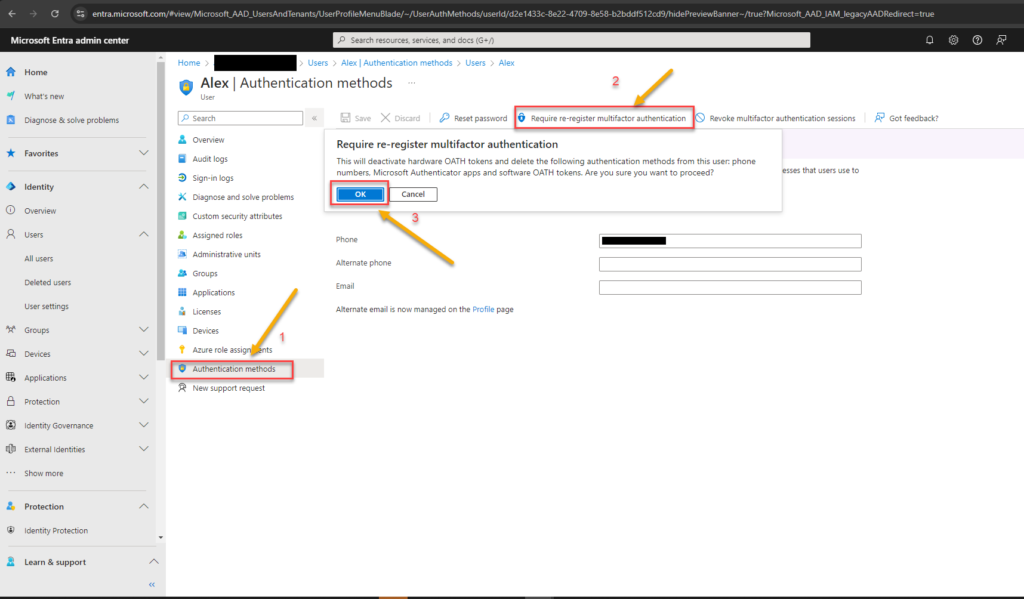Click Diagnose & solve problems sidebar icon

(11, 120)
